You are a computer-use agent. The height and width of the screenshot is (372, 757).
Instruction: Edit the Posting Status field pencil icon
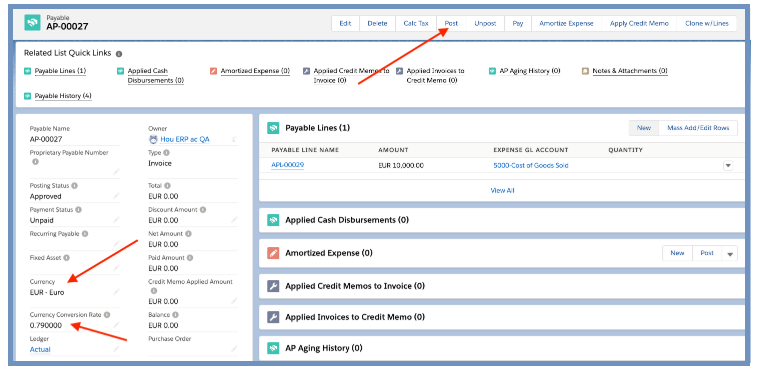[x=116, y=196]
